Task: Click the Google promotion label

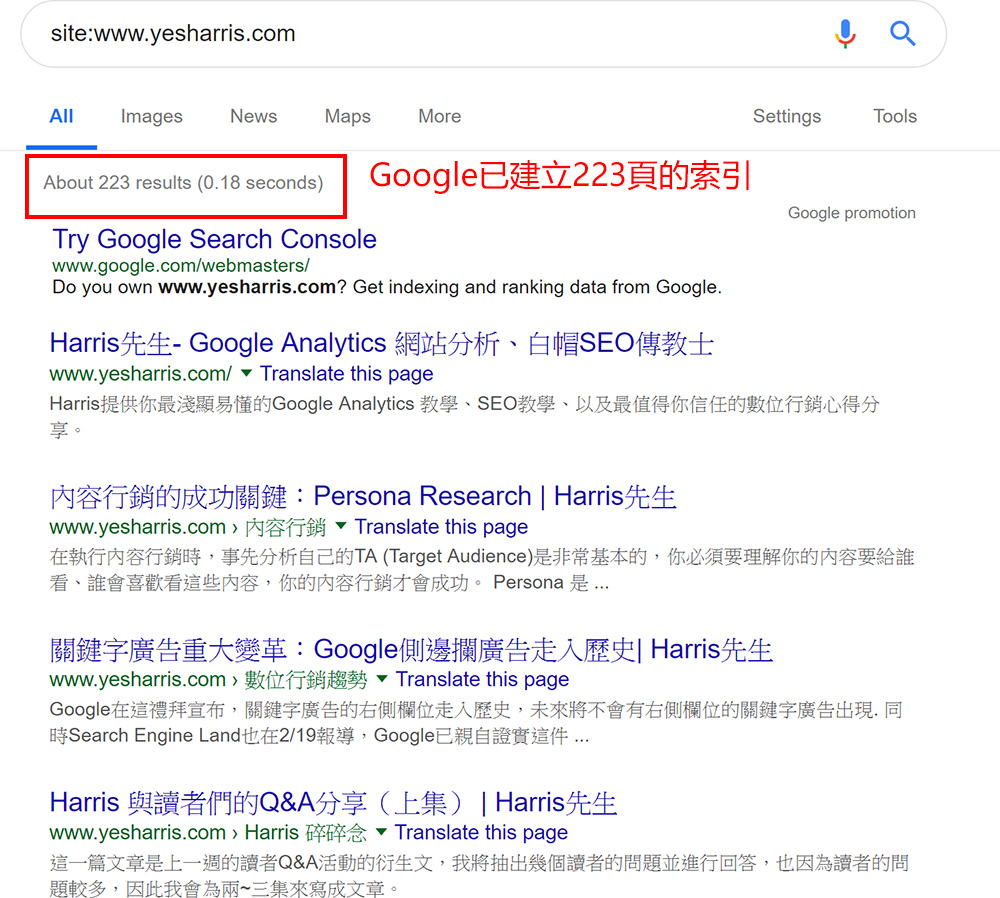Action: pos(851,213)
